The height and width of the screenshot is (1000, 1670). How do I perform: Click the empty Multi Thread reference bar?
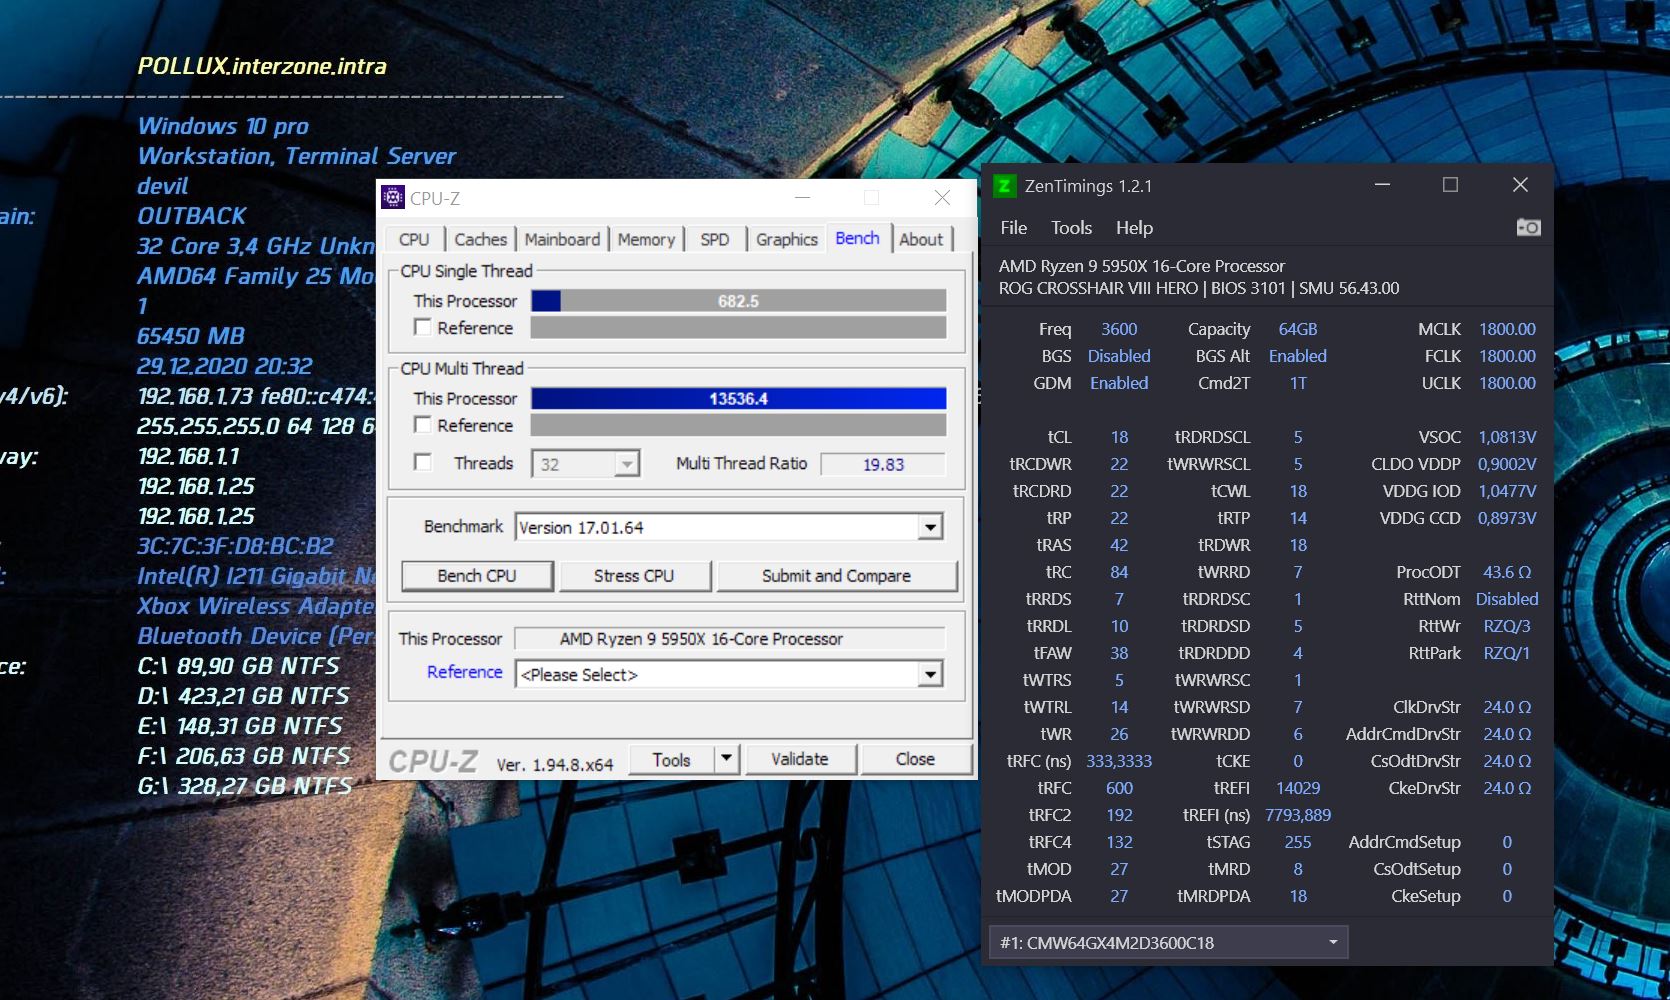point(738,425)
